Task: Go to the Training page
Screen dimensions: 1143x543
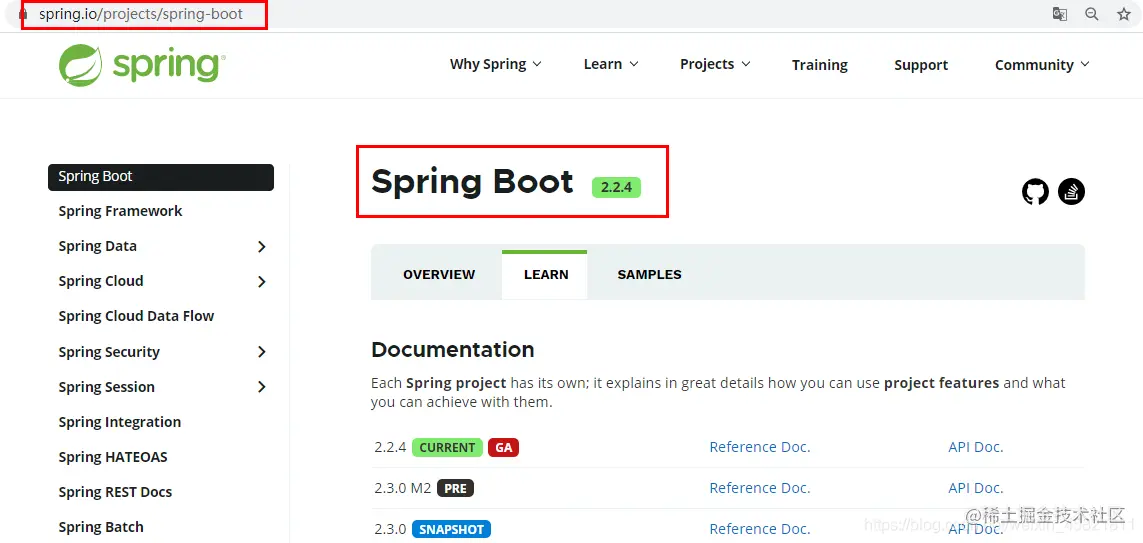Action: 820,65
